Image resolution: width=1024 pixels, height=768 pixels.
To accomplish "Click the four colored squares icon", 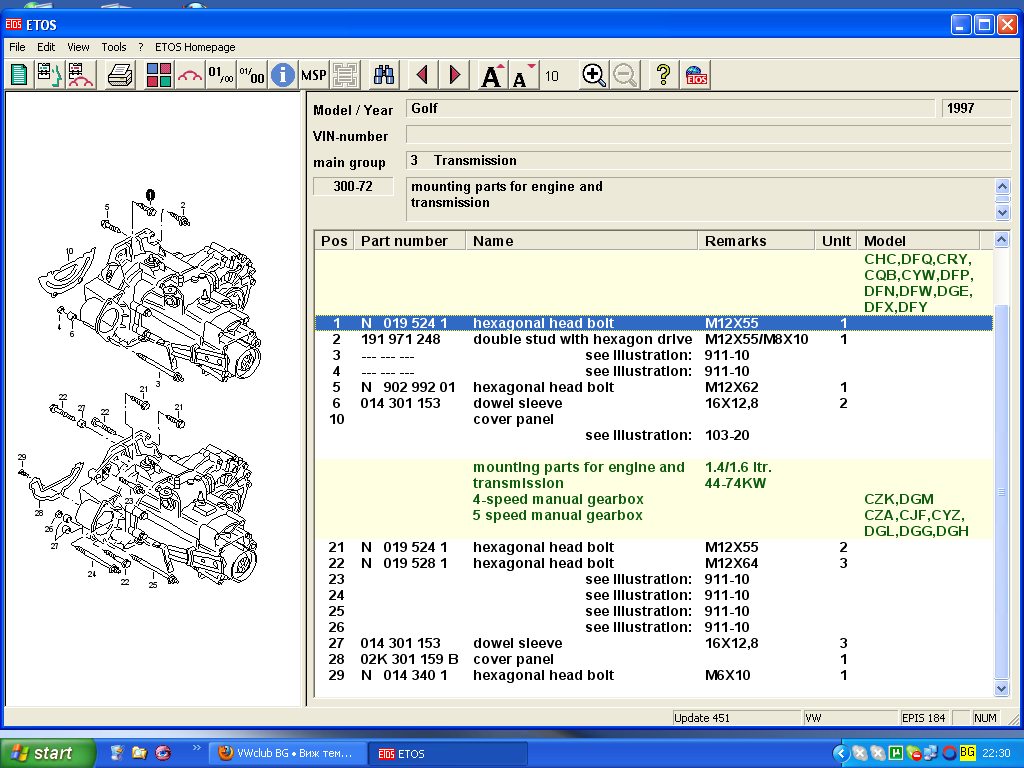I will [x=158, y=75].
